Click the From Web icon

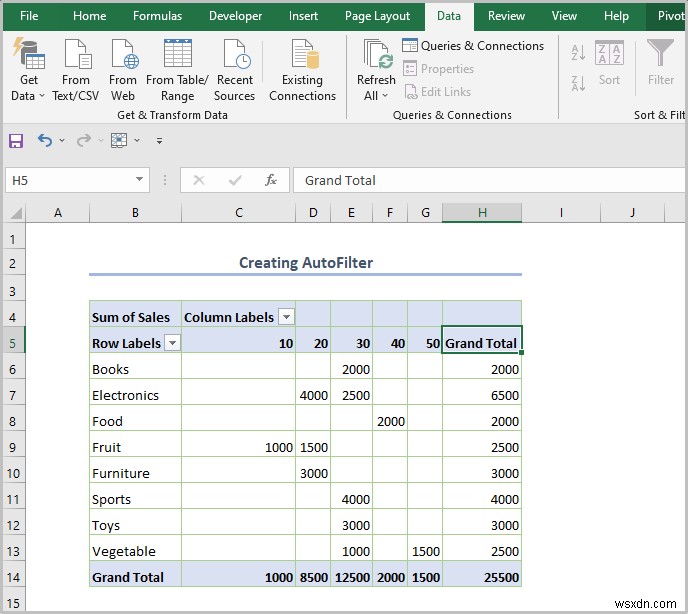[x=124, y=54]
